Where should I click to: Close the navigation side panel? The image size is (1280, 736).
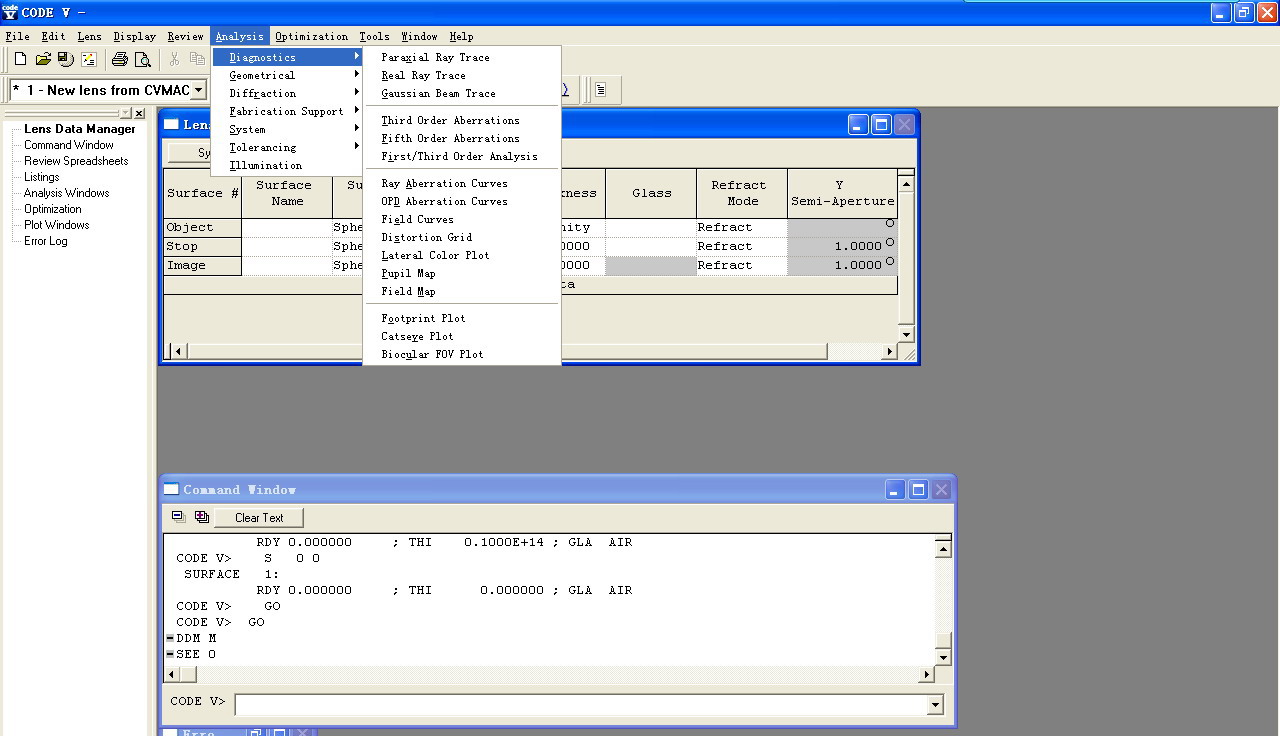(x=139, y=114)
